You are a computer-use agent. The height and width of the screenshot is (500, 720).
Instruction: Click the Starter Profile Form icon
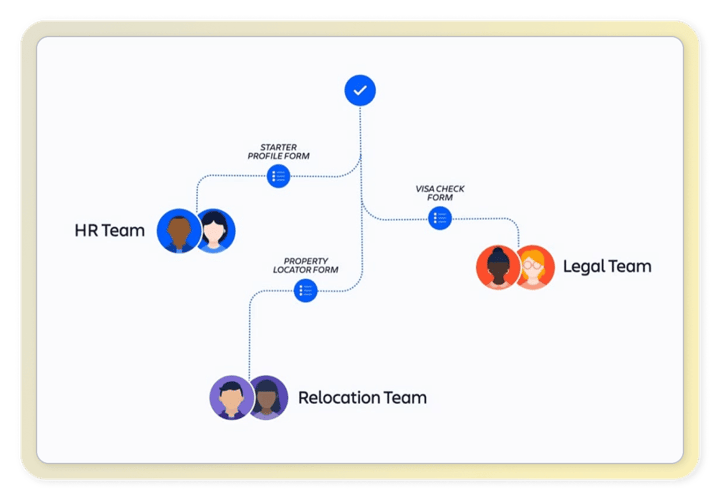pos(278,176)
